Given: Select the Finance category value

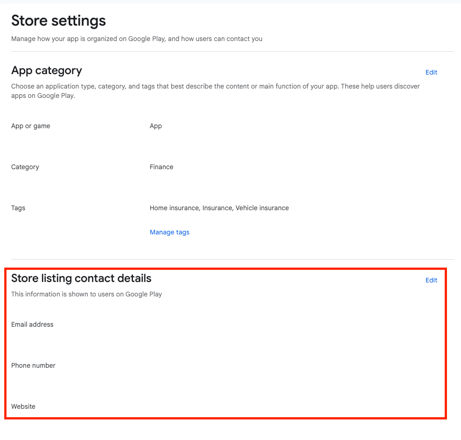Looking at the screenshot, I should coord(161,167).
